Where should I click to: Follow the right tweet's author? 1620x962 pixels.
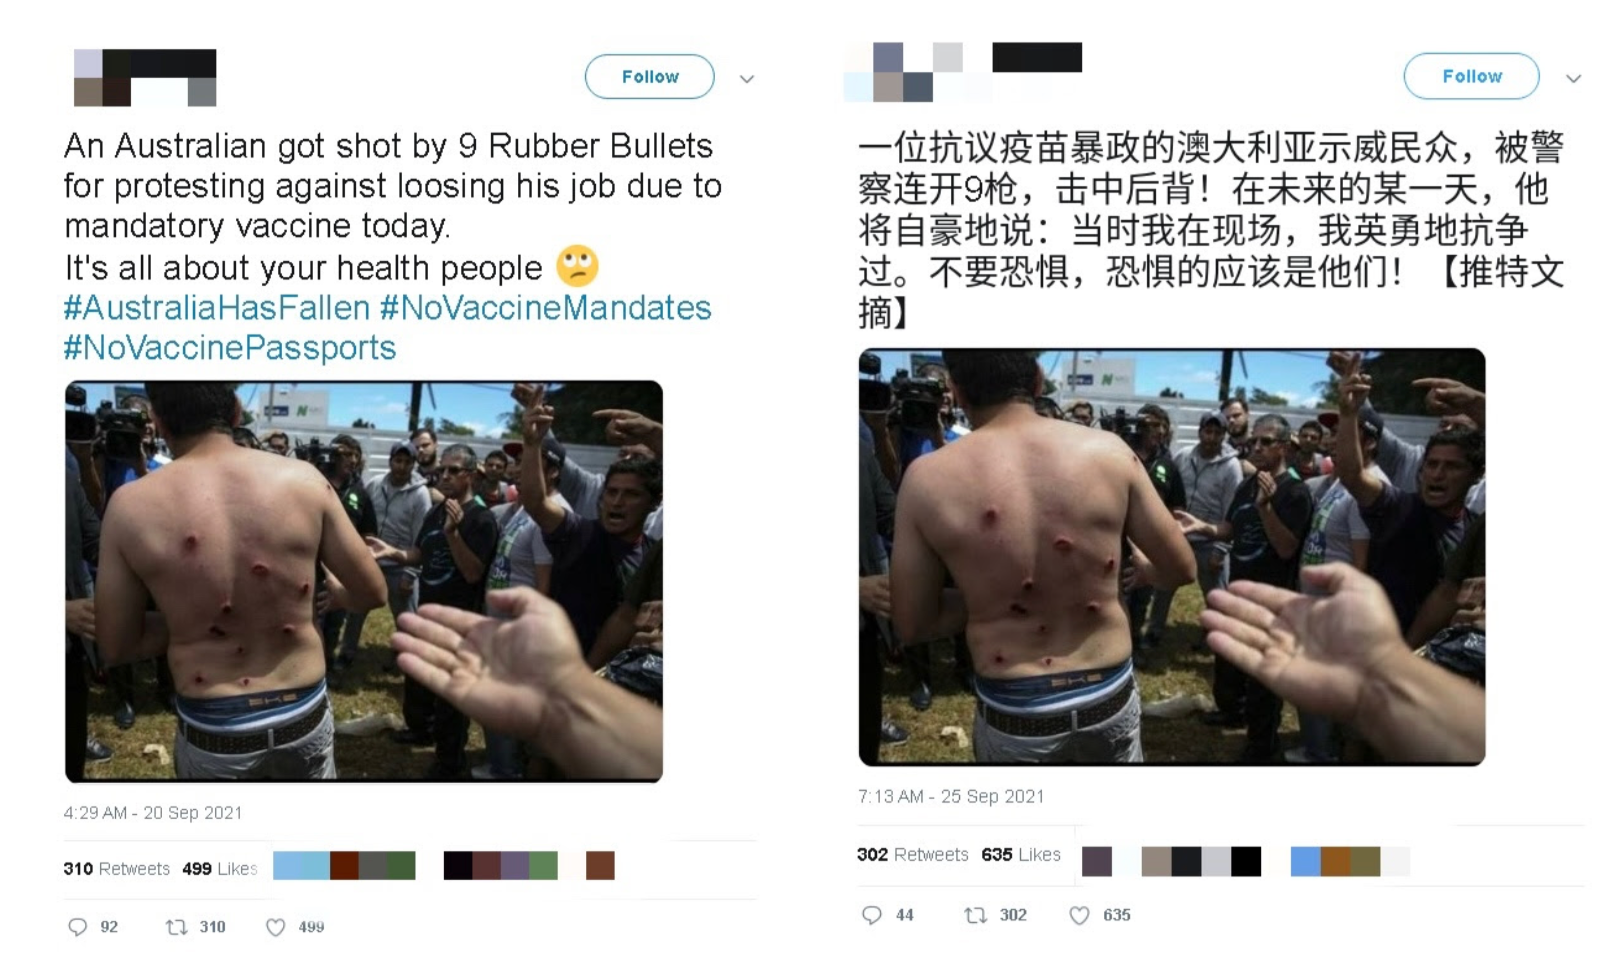[1471, 76]
